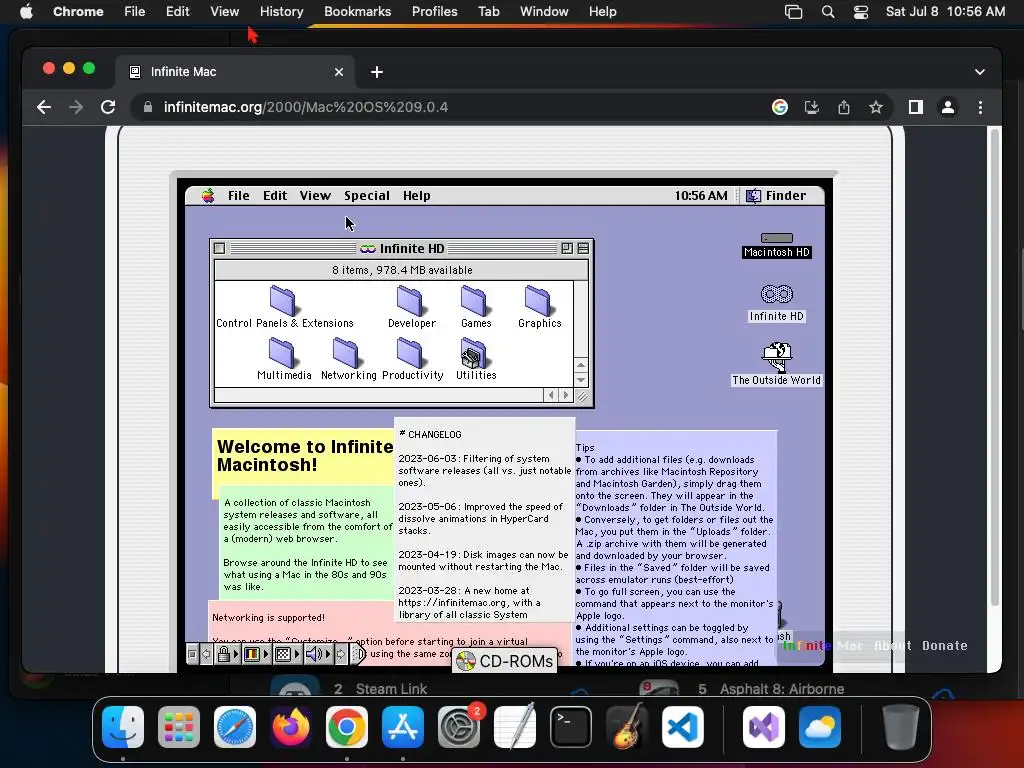Open the monitor color depth control strip module

click(x=255, y=653)
